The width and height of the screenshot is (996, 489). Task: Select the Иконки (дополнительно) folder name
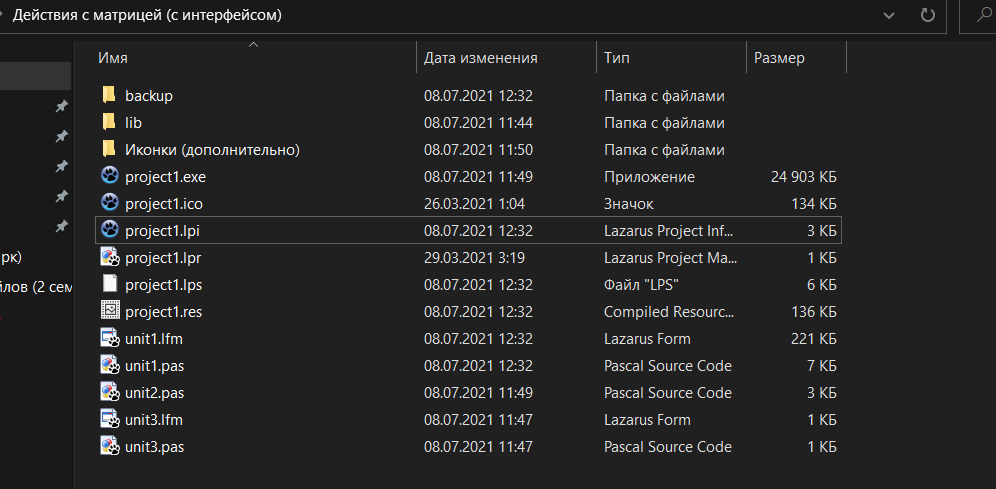(x=212, y=150)
